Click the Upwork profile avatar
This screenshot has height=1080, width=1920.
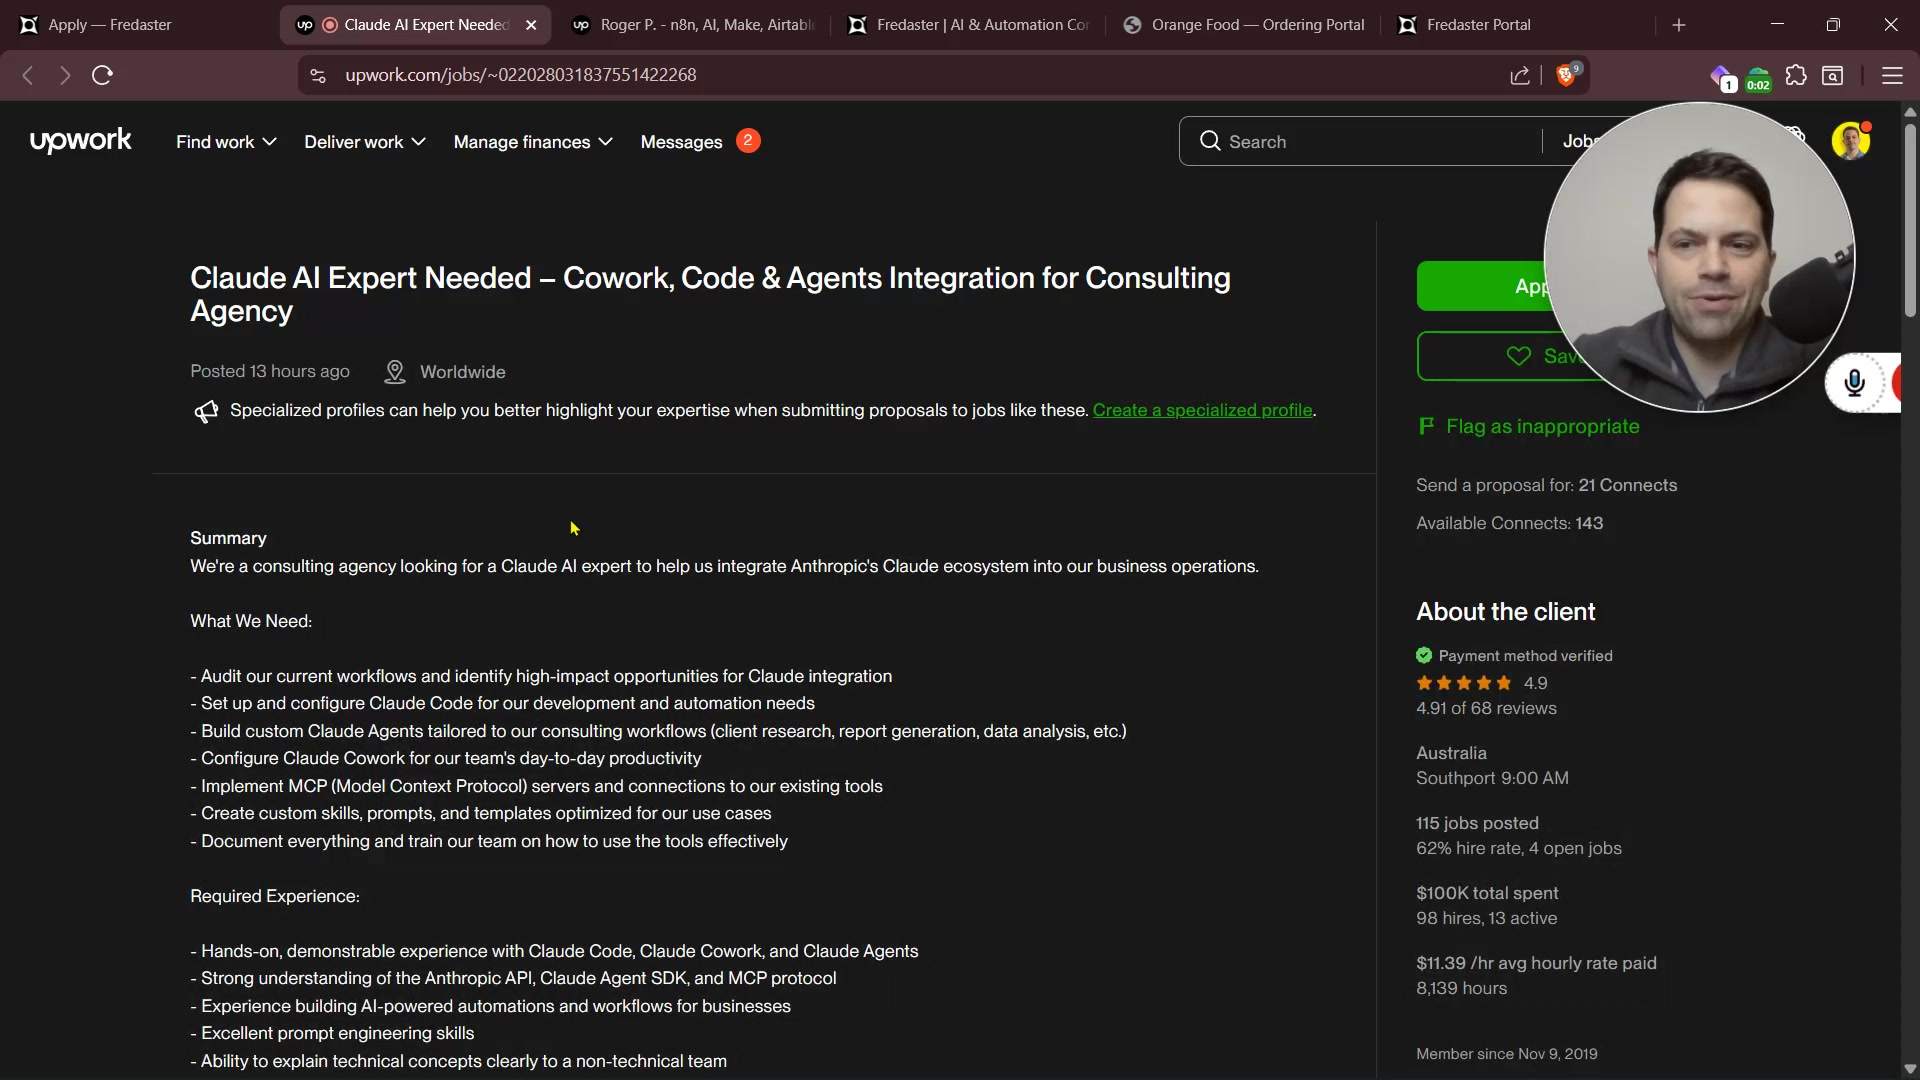pos(1850,141)
